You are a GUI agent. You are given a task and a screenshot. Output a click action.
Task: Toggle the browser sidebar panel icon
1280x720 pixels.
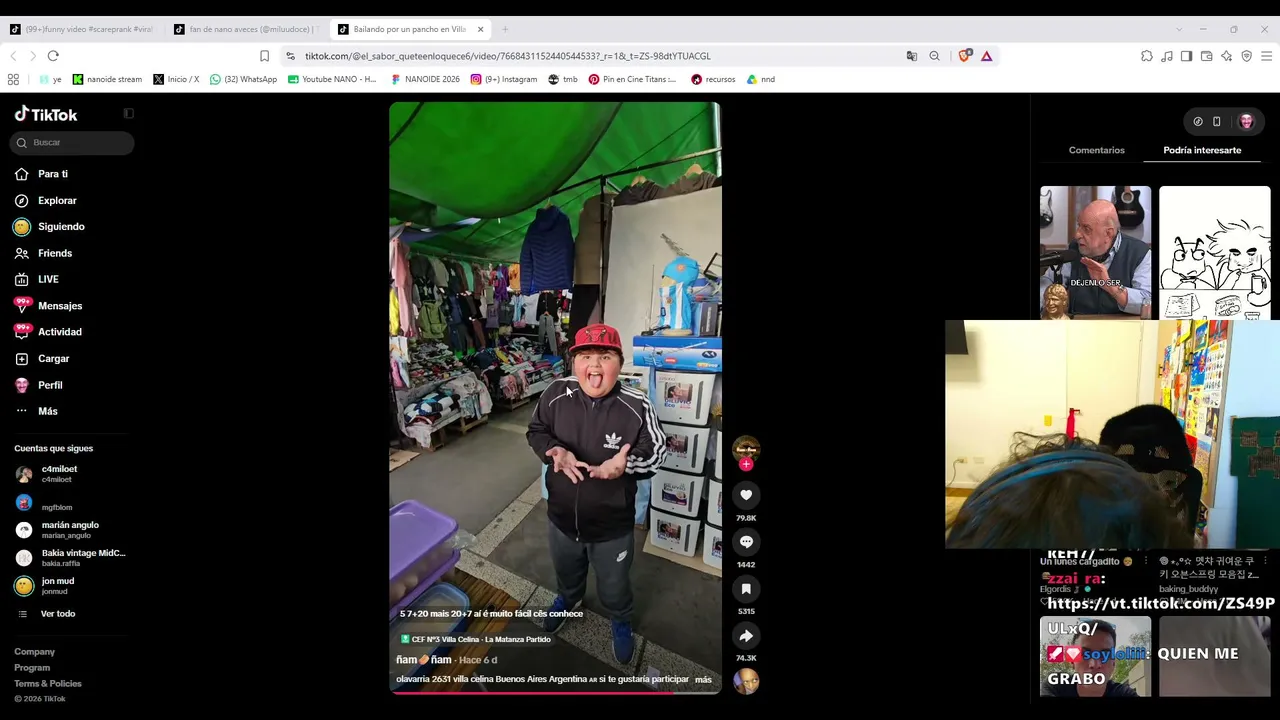1186,56
